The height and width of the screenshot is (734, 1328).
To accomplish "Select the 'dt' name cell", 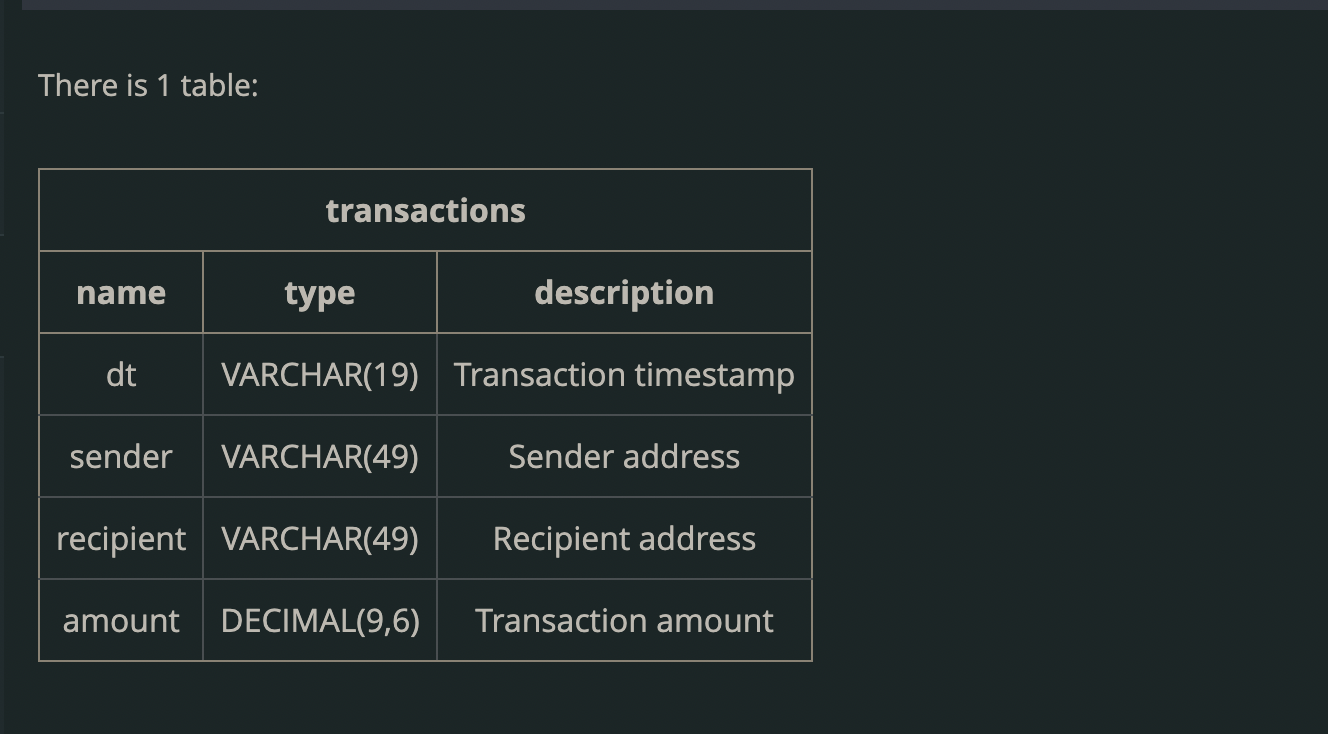I will [x=121, y=375].
